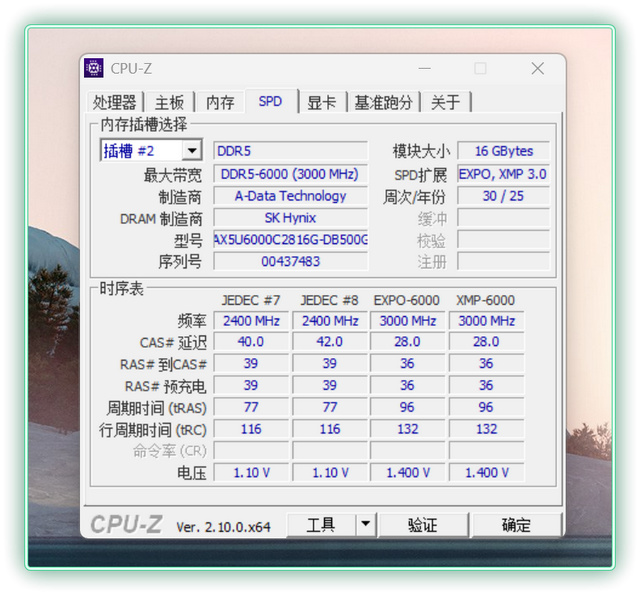Click the JEDEC #7 column header

click(x=251, y=300)
